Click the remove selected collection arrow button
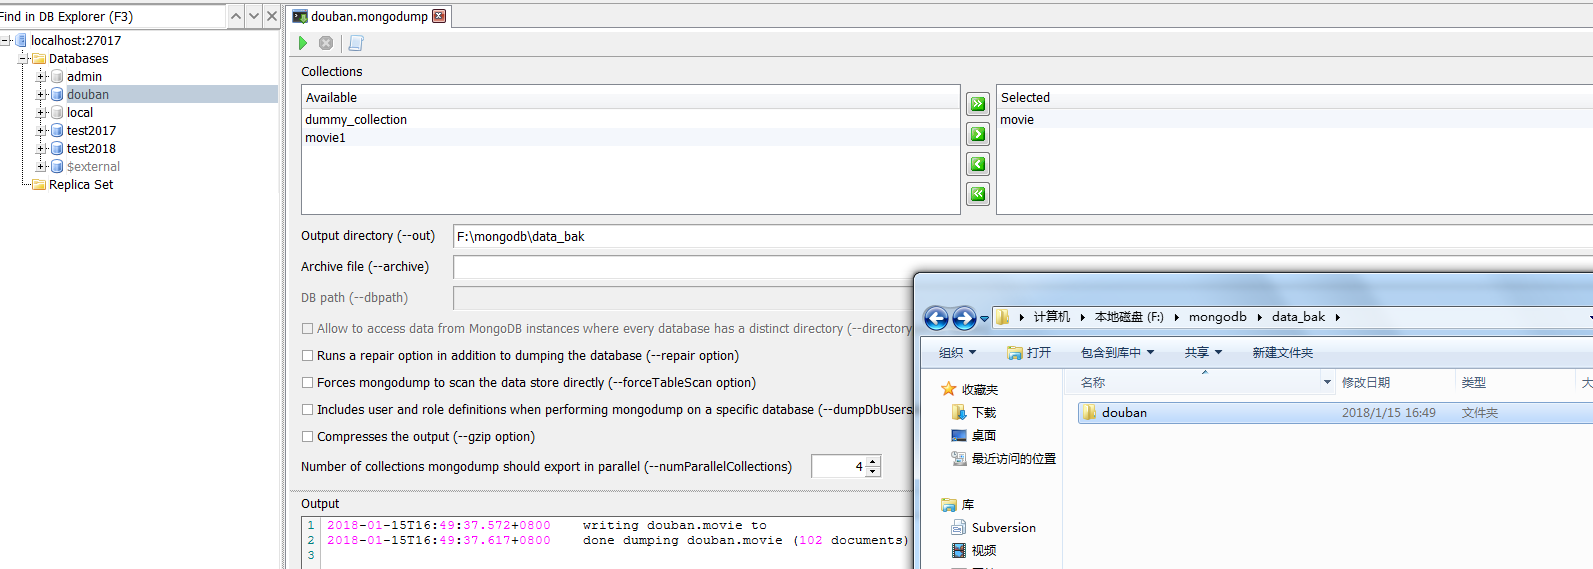Viewport: 1593px width, 569px height. tap(978, 164)
